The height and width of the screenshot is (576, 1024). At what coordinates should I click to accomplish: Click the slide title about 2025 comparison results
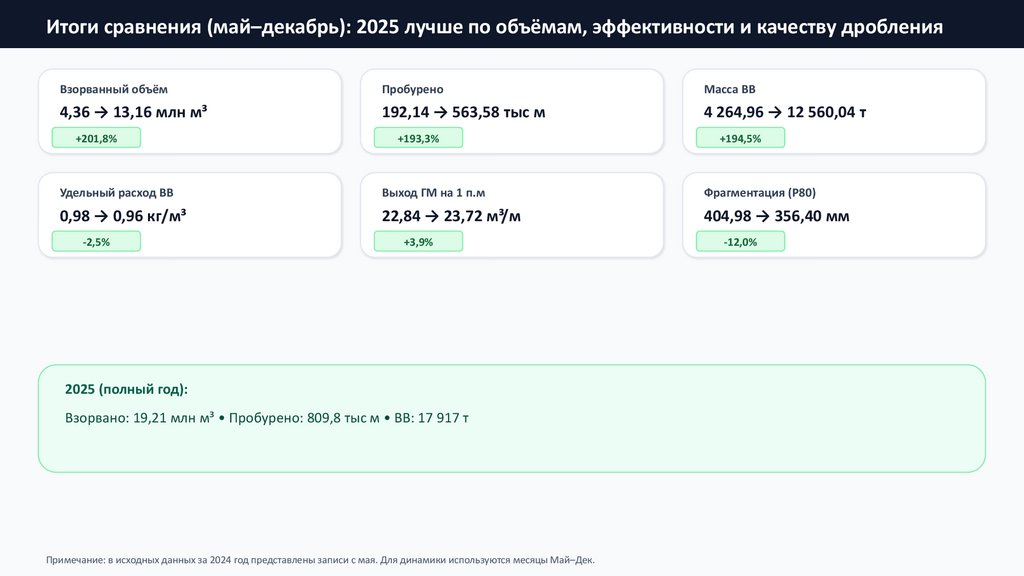click(x=494, y=27)
